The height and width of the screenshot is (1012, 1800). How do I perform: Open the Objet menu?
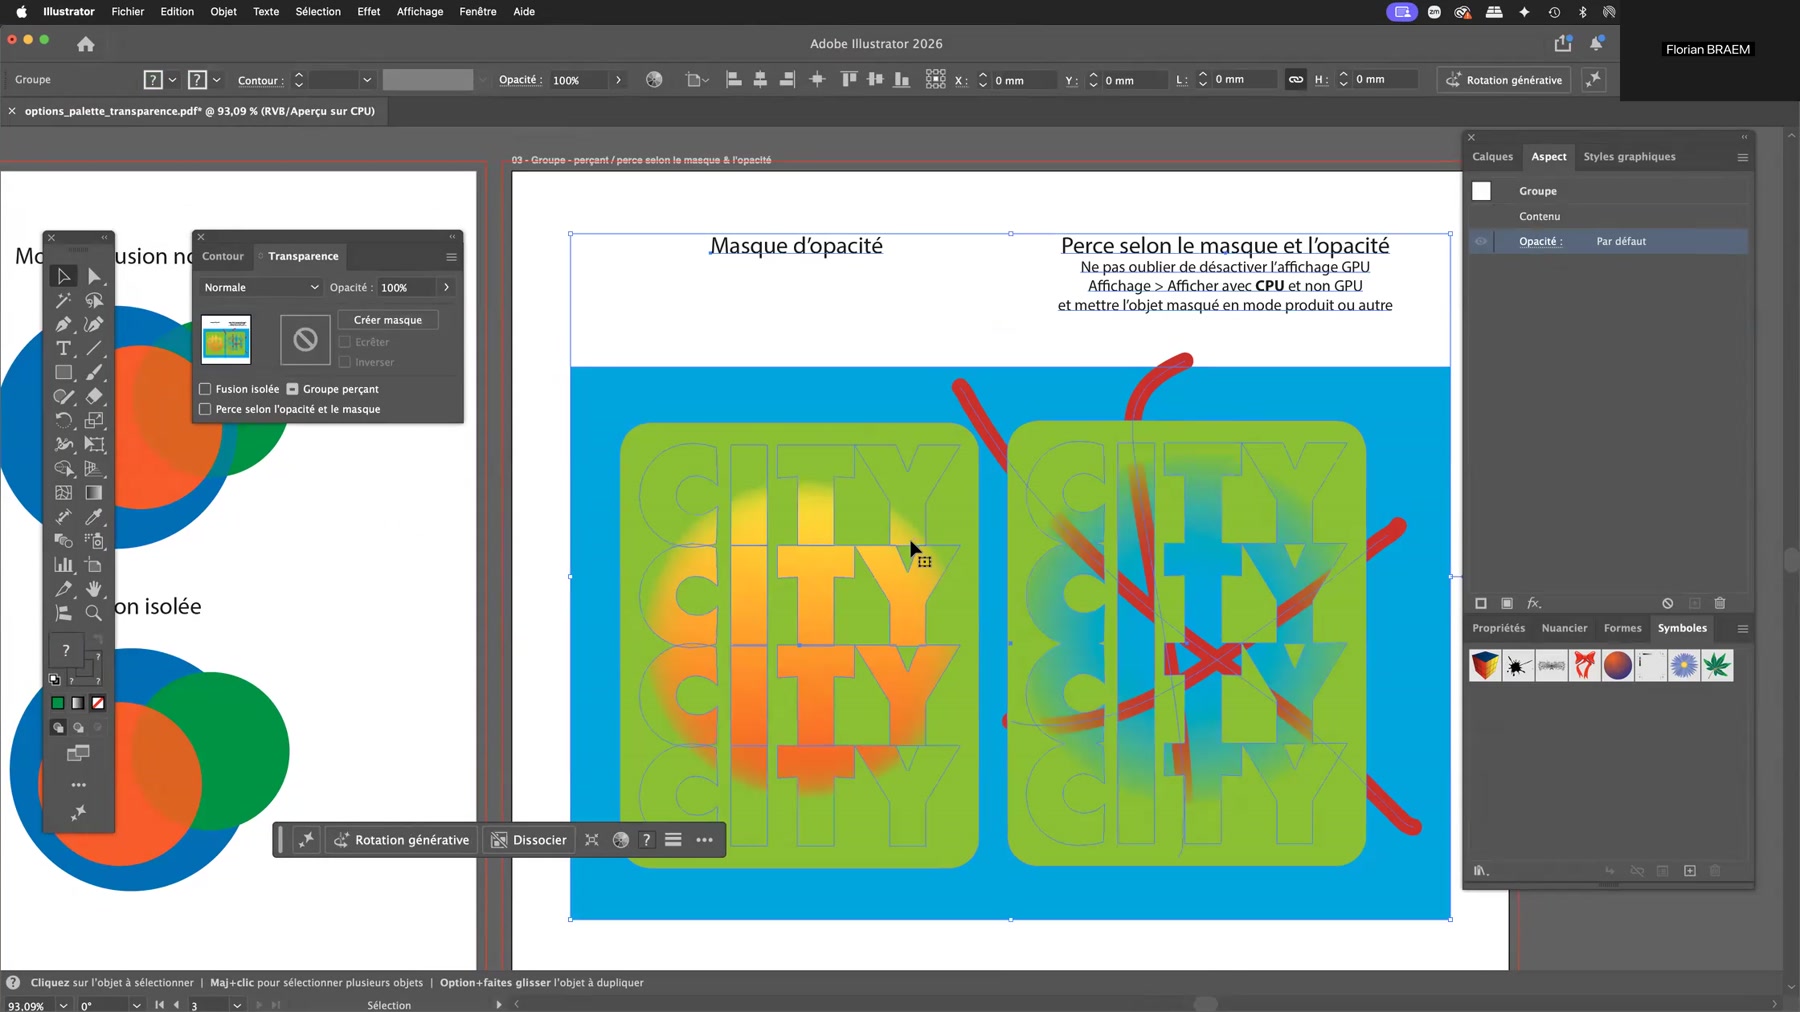coord(223,12)
